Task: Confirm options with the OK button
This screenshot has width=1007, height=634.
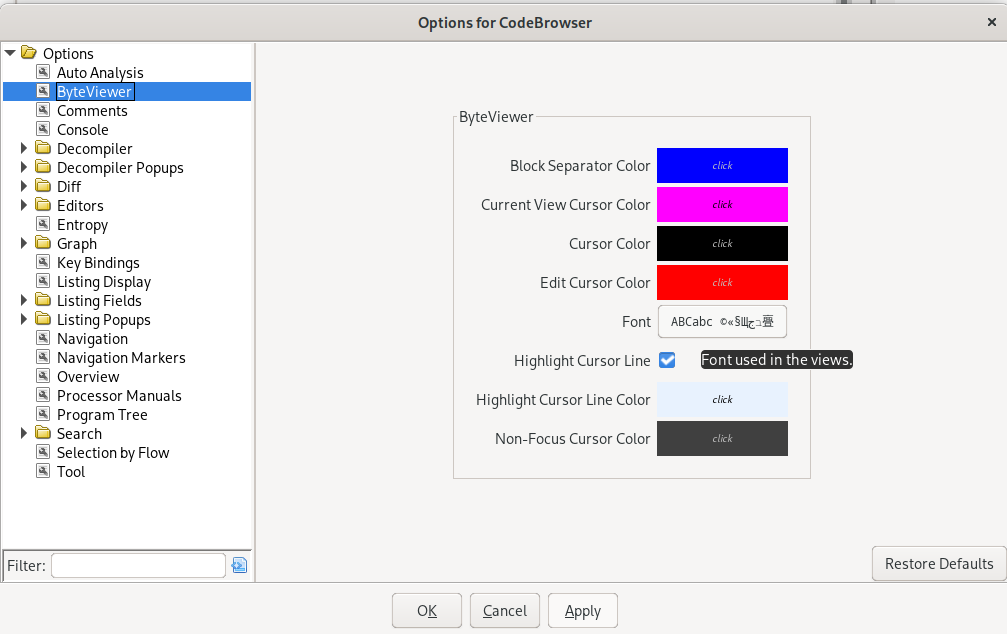Action: click(427, 610)
